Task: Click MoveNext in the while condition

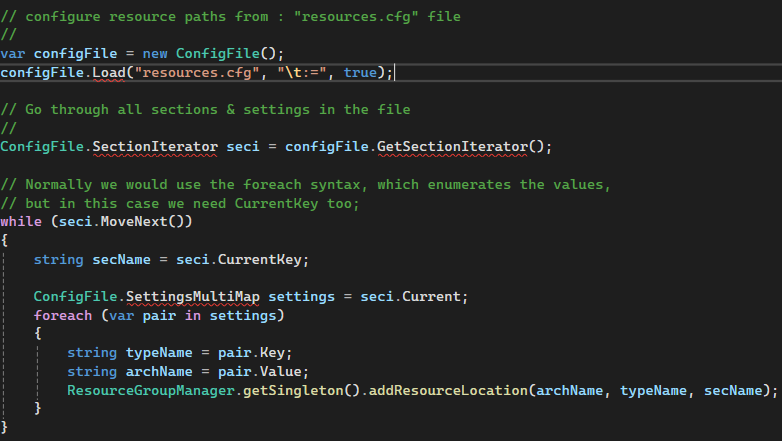Action: point(134,221)
